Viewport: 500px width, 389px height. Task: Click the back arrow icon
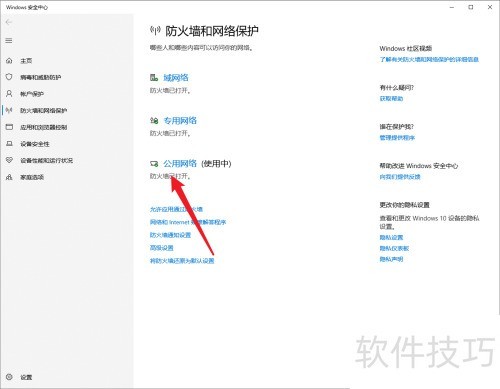coord(9,22)
